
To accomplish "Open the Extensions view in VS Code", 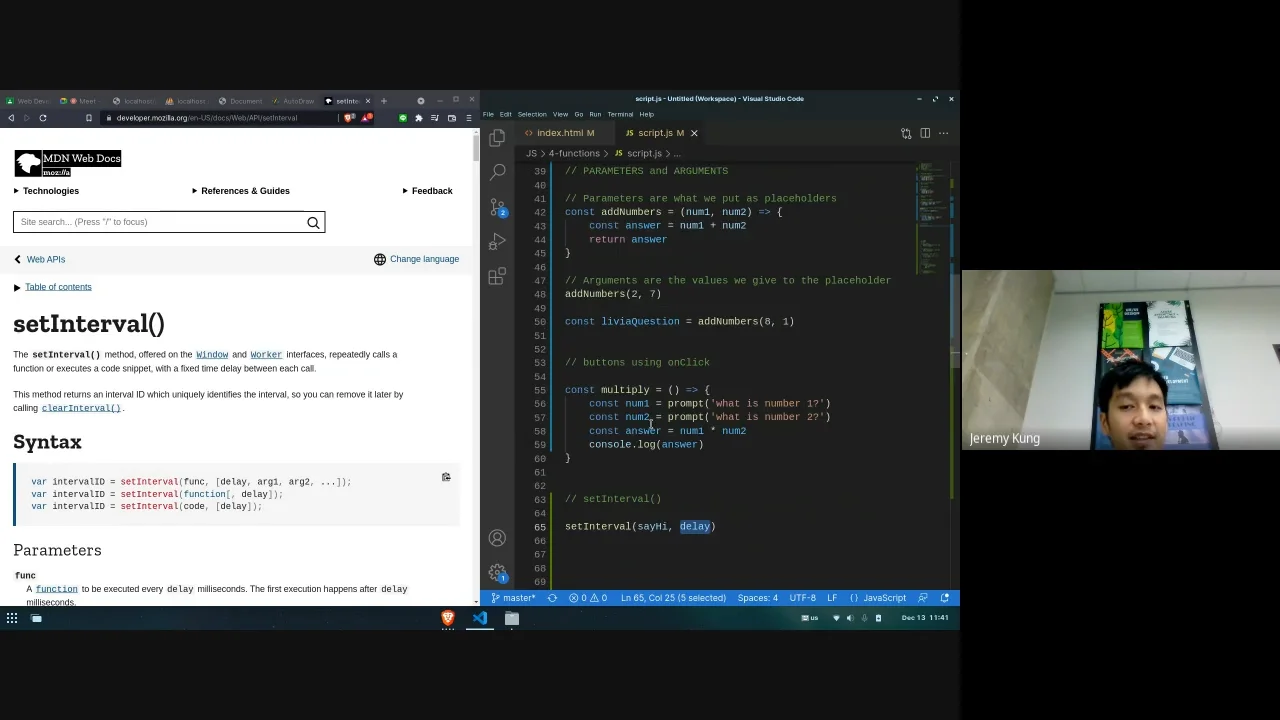I will [497, 277].
